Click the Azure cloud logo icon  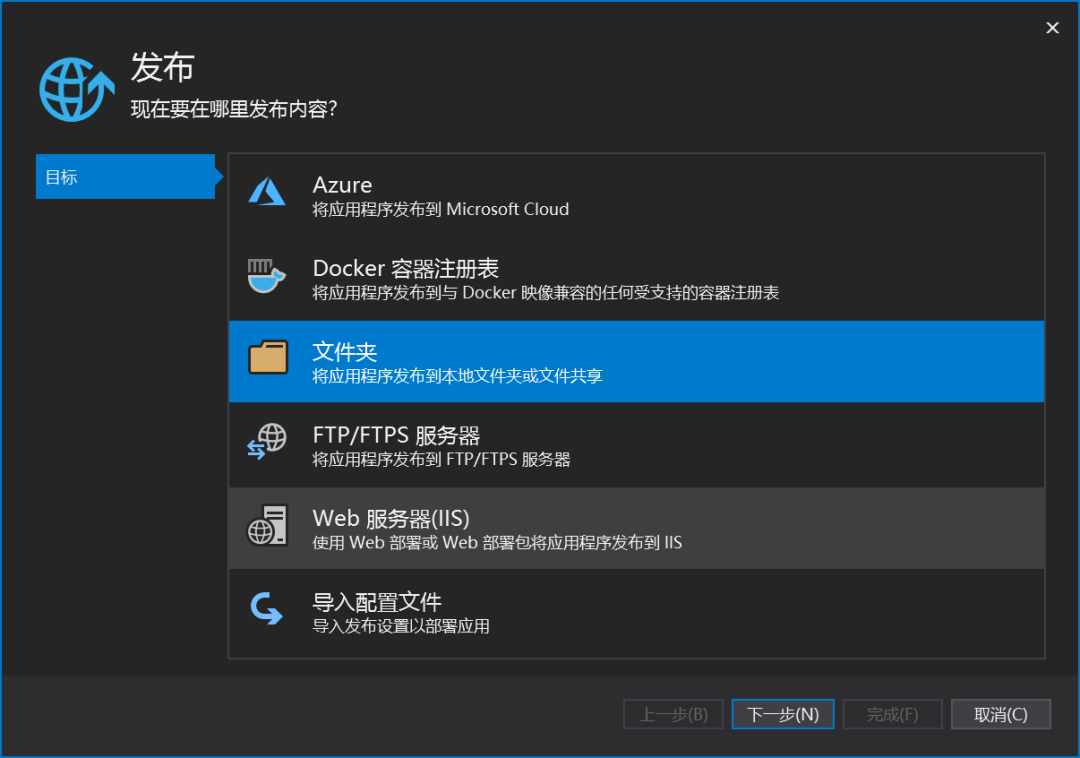267,192
